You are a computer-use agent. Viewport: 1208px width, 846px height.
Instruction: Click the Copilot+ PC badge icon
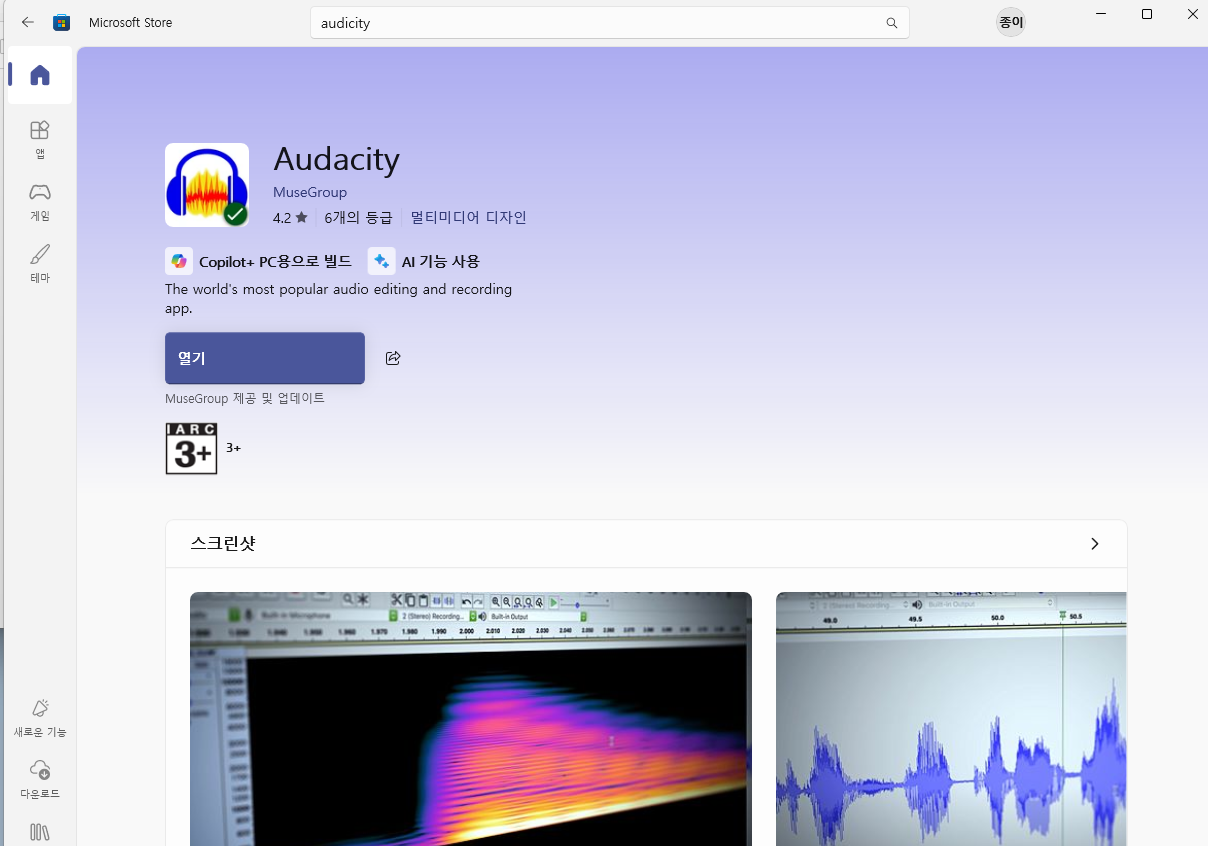click(179, 261)
